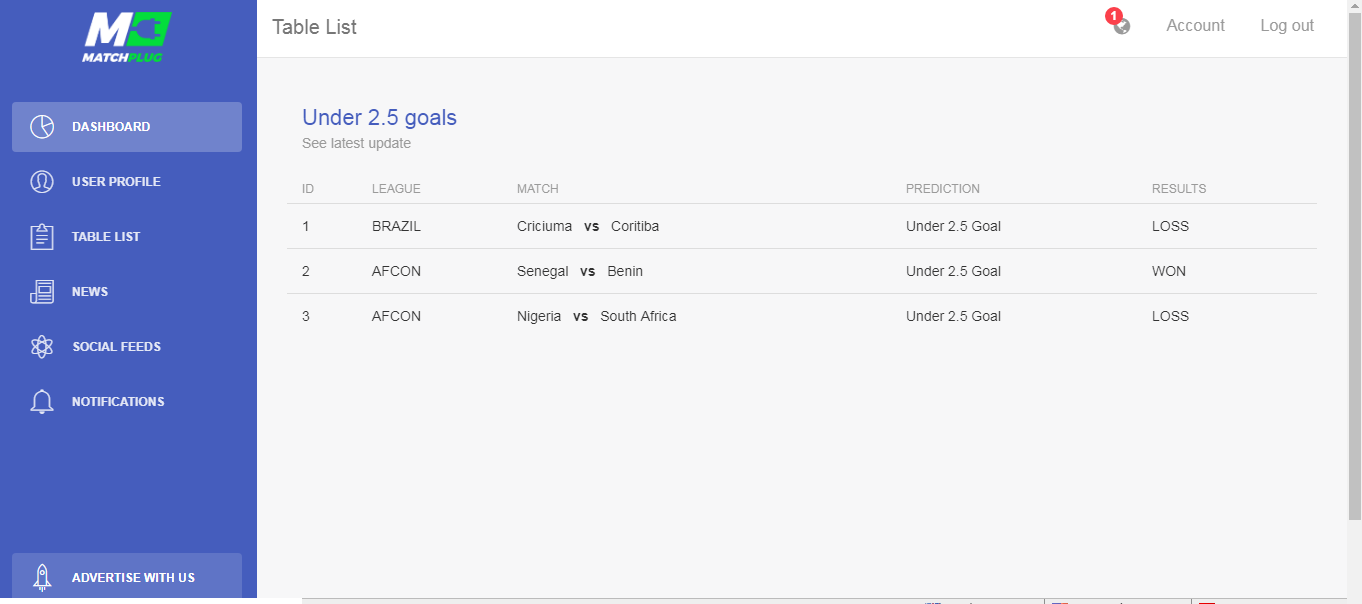Click the Table List page title
1362x604 pixels.
pyautogui.click(x=314, y=27)
